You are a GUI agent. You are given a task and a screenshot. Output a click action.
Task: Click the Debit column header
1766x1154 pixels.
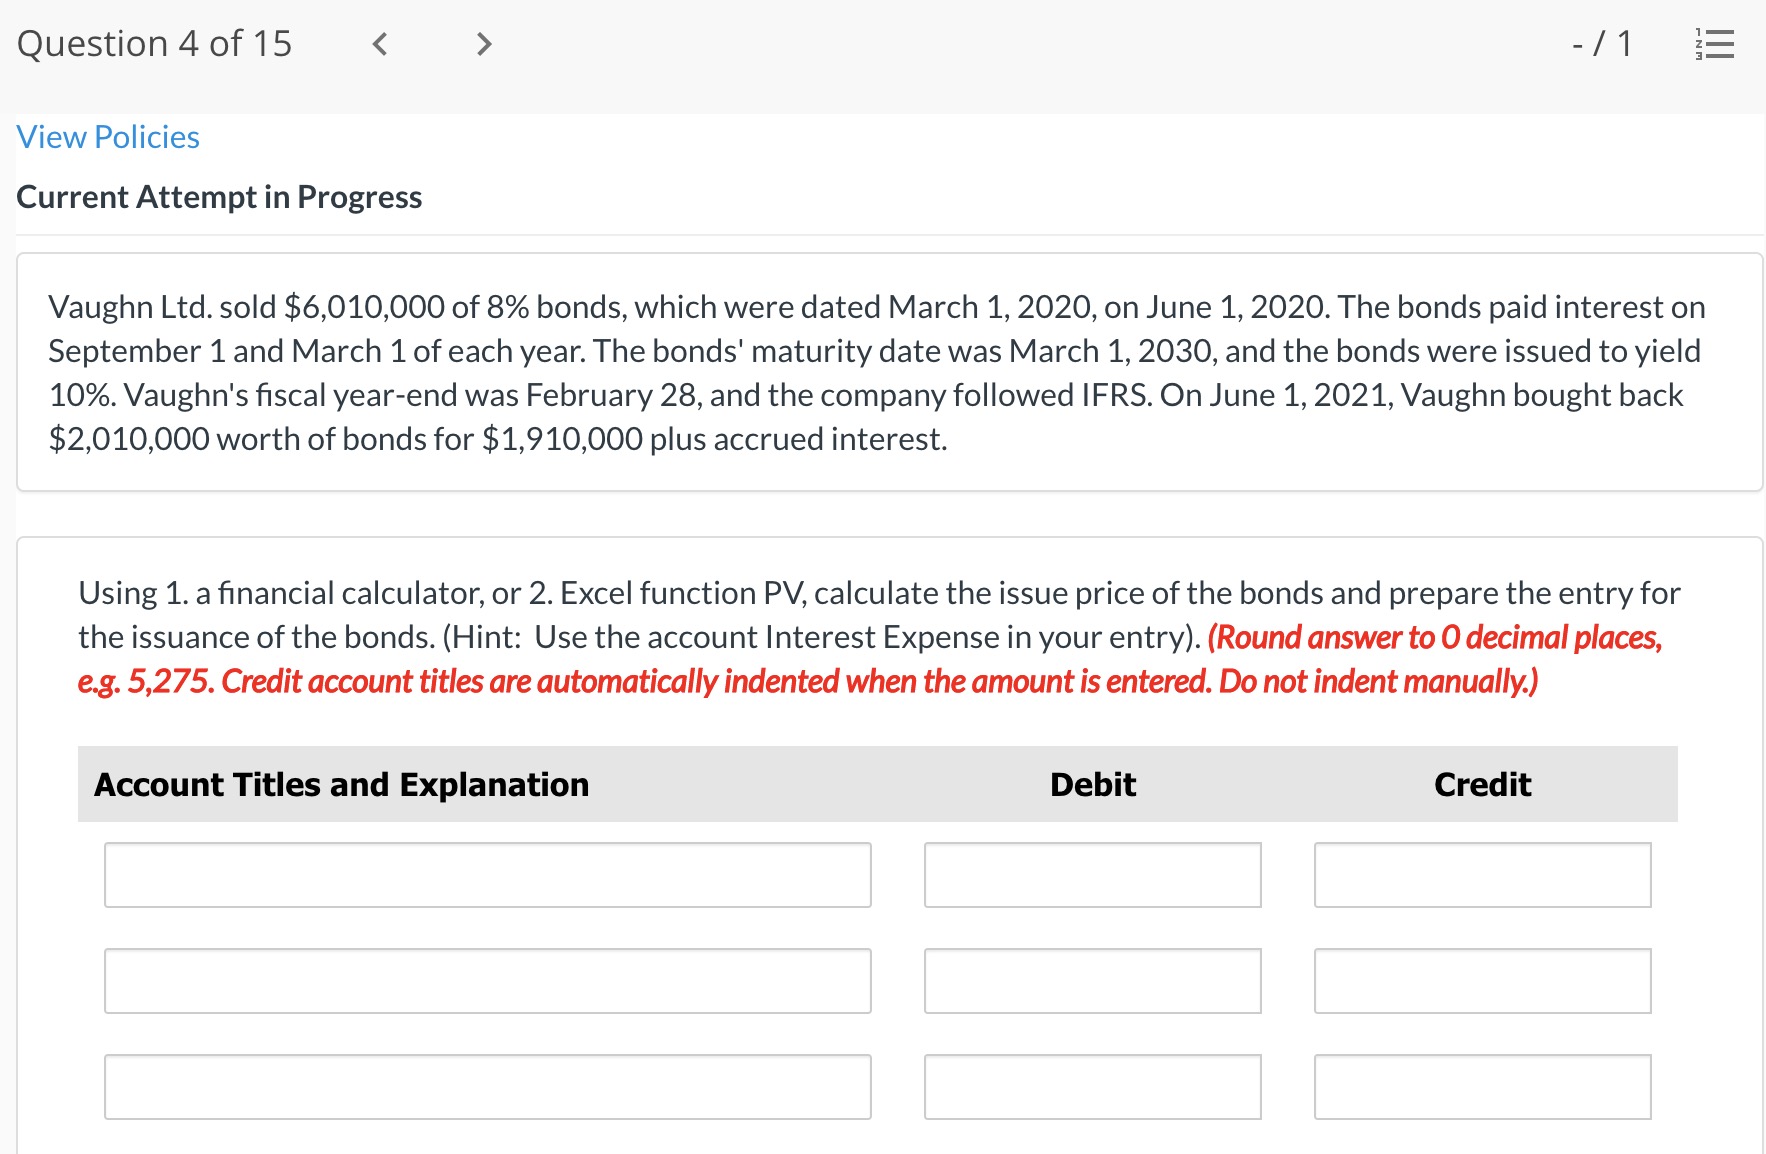coord(1092,784)
